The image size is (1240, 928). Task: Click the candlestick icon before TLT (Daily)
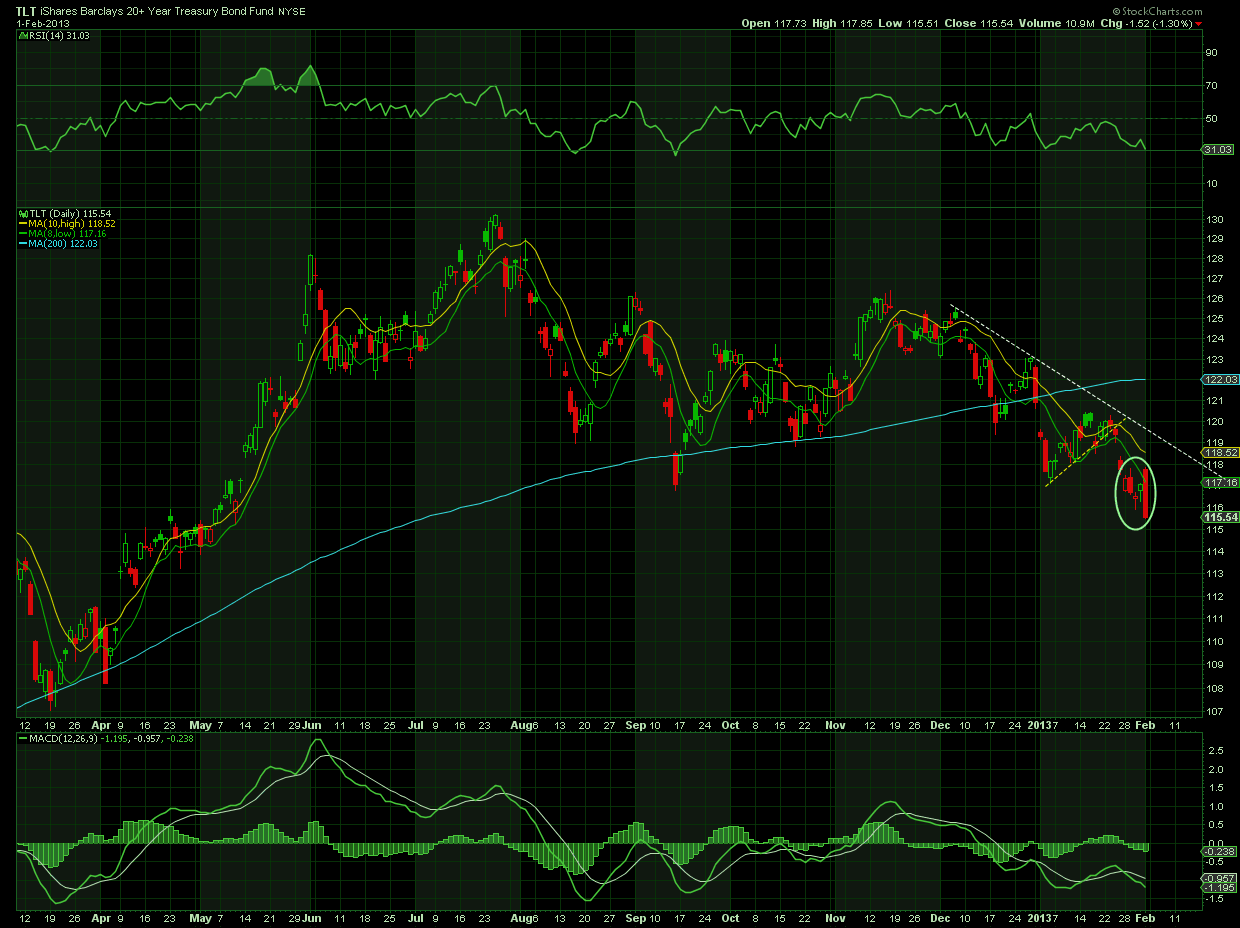click(21, 214)
